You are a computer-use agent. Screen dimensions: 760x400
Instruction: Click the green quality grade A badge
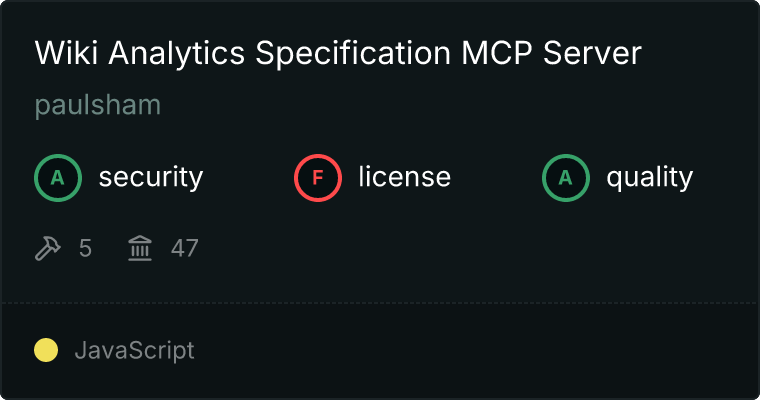coord(566,178)
